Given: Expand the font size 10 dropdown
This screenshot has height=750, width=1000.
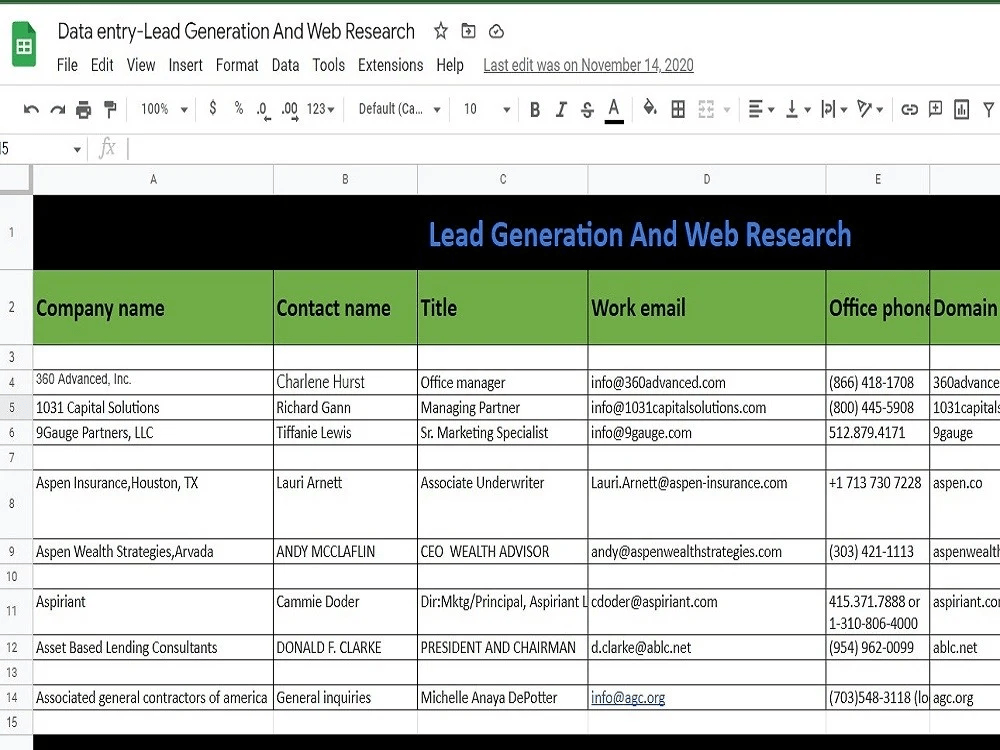Looking at the screenshot, I should [487, 109].
